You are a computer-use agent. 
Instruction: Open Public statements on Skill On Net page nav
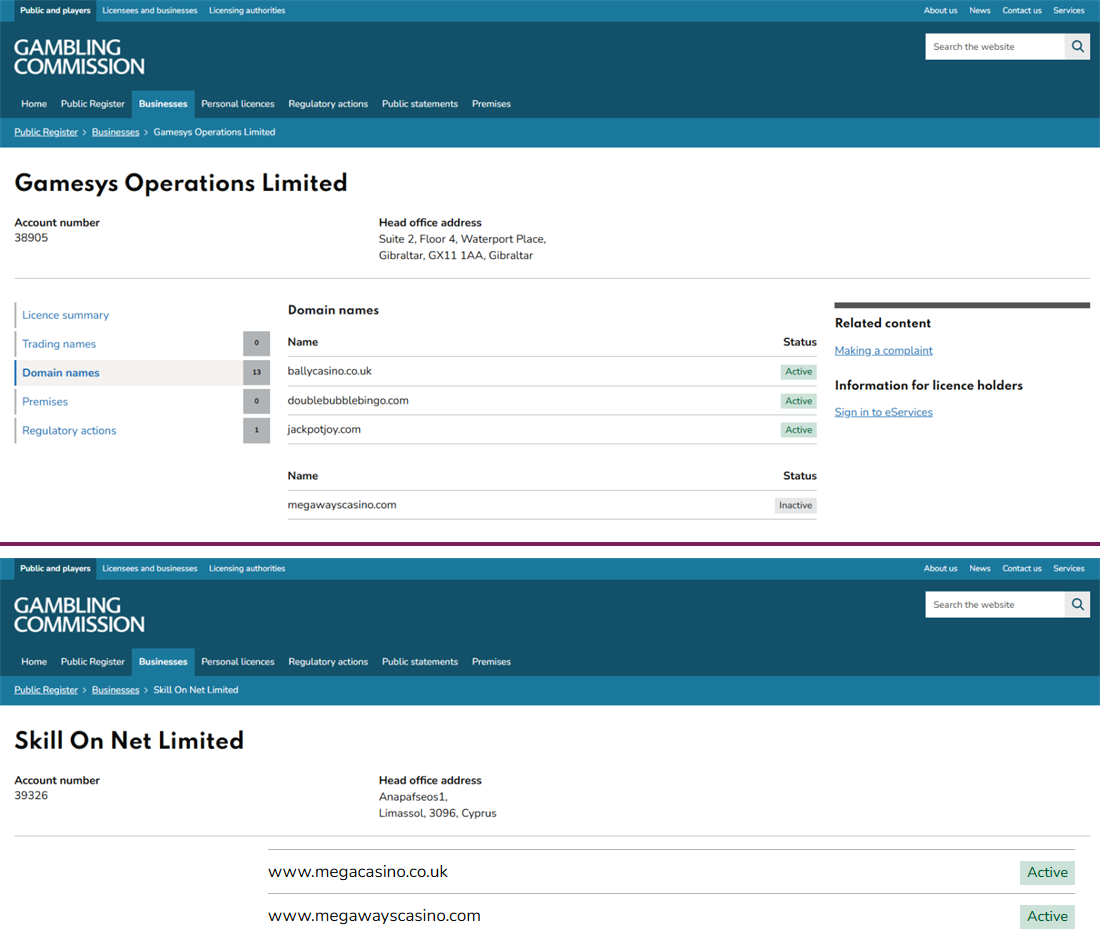pos(420,661)
